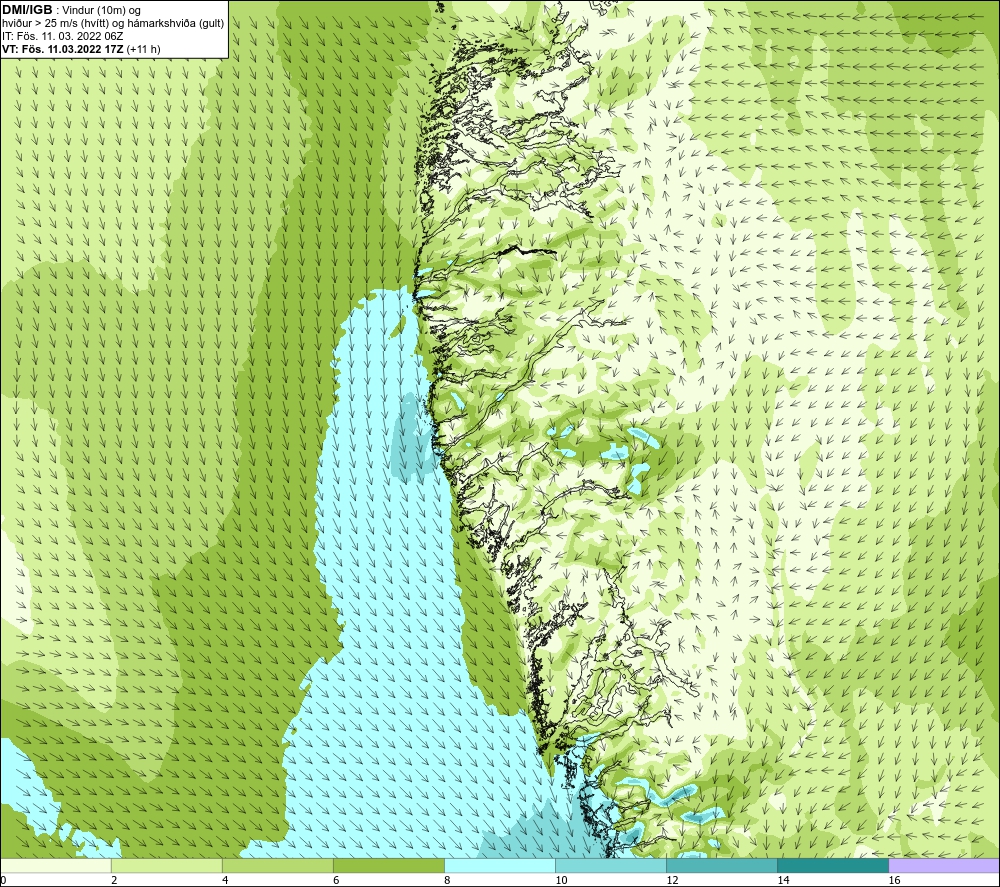The width and height of the screenshot is (1000, 887).
Task: Click the 12–14 m/s teal legend swatch
Action: tap(722, 865)
